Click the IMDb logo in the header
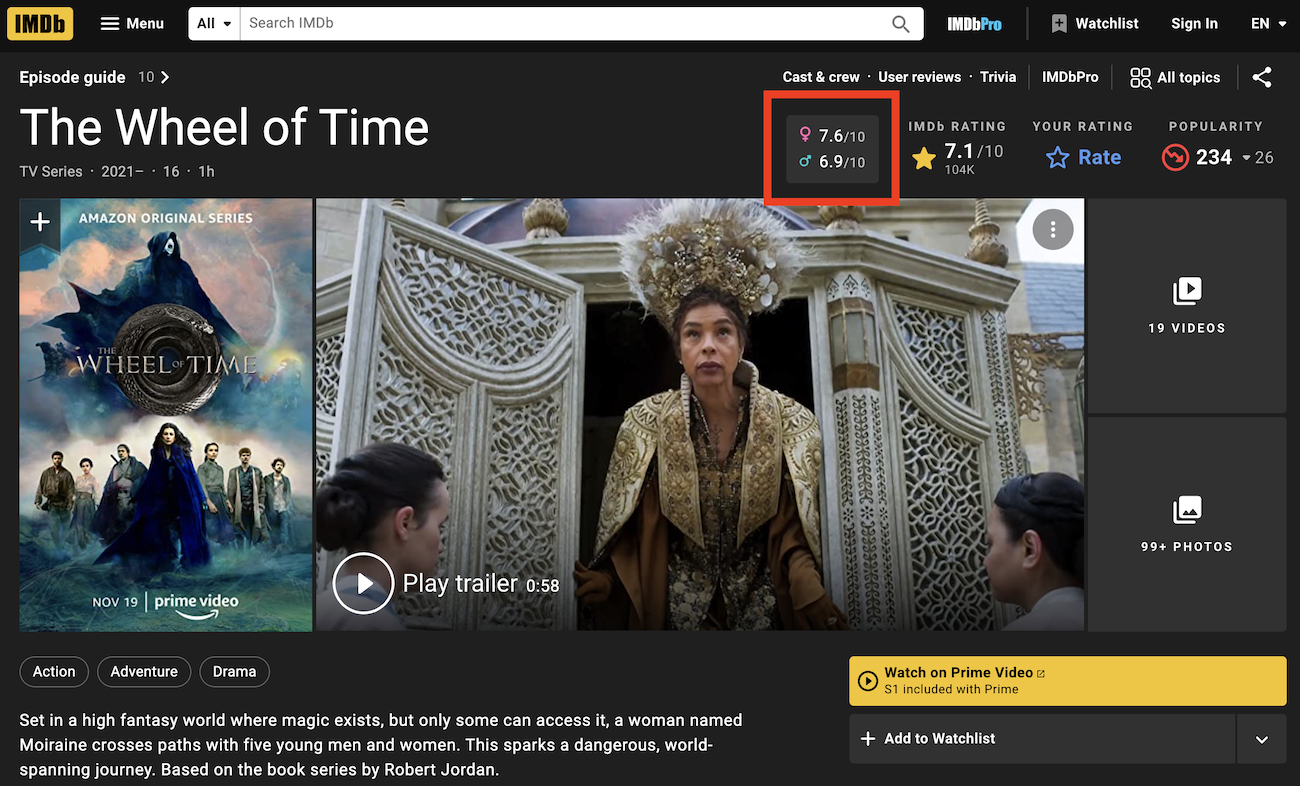The height and width of the screenshot is (786, 1300). pyautogui.click(x=40, y=23)
